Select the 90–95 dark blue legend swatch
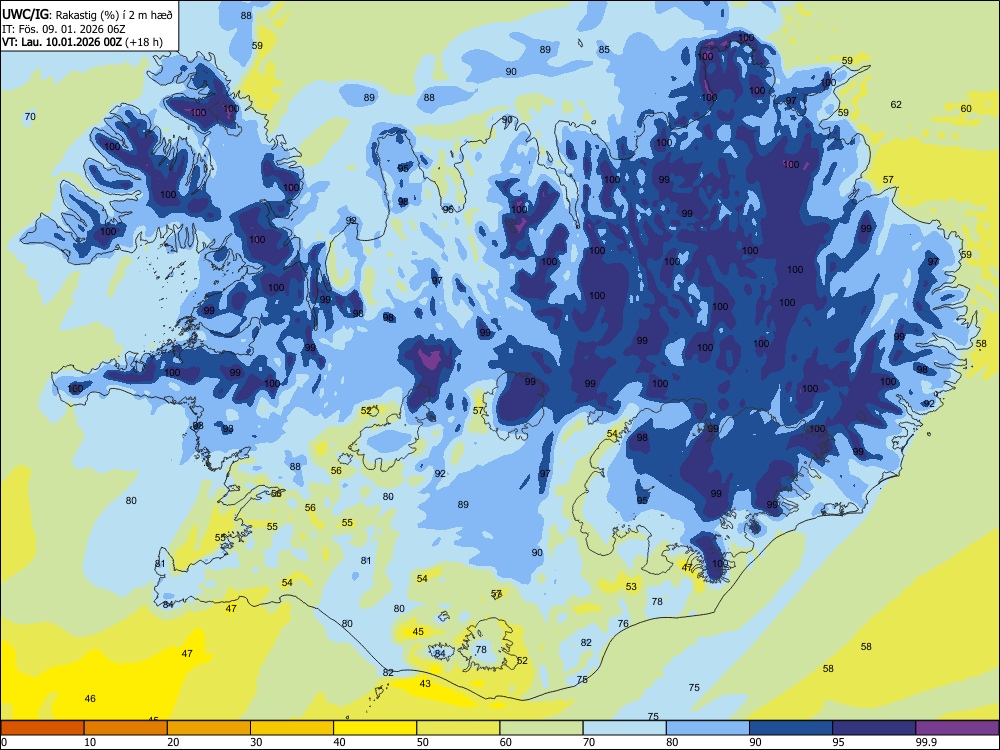Screen dimensions: 1000x750 click(x=791, y=728)
